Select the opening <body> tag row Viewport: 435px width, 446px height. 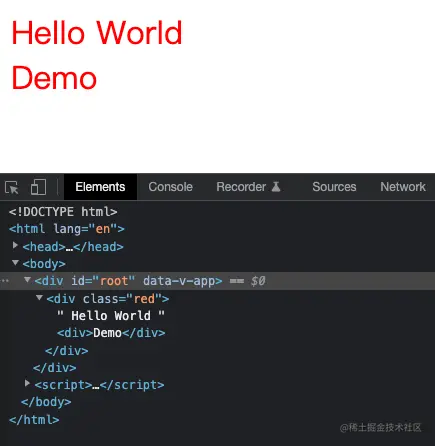pyautogui.click(x=44, y=264)
